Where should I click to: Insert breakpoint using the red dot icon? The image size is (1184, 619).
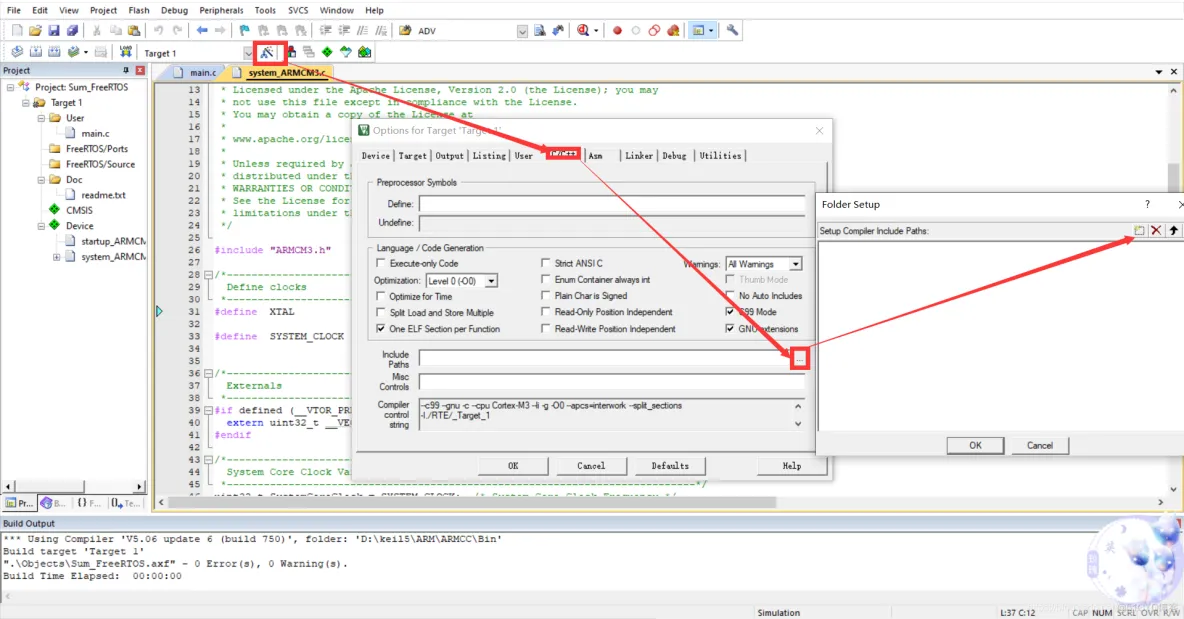coord(617,30)
